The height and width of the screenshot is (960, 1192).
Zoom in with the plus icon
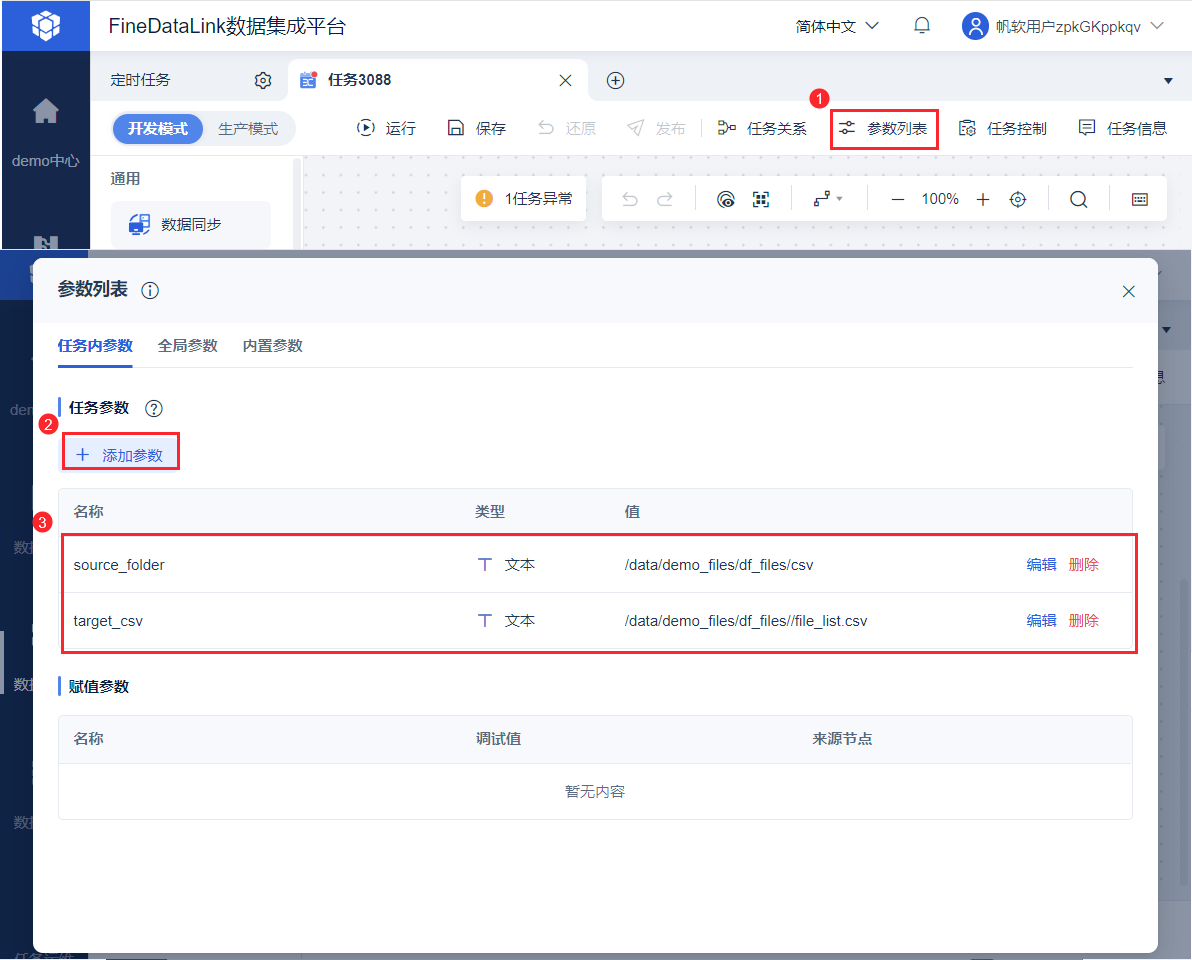click(x=983, y=199)
